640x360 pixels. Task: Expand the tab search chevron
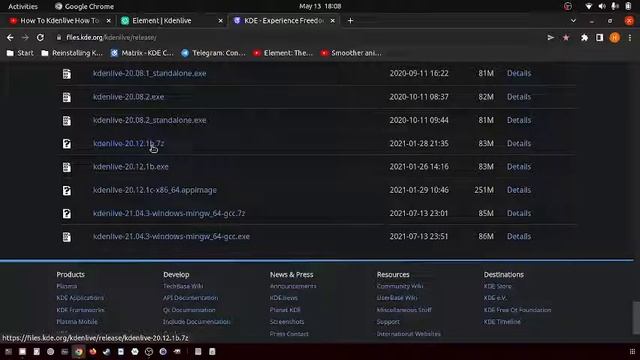click(x=573, y=20)
